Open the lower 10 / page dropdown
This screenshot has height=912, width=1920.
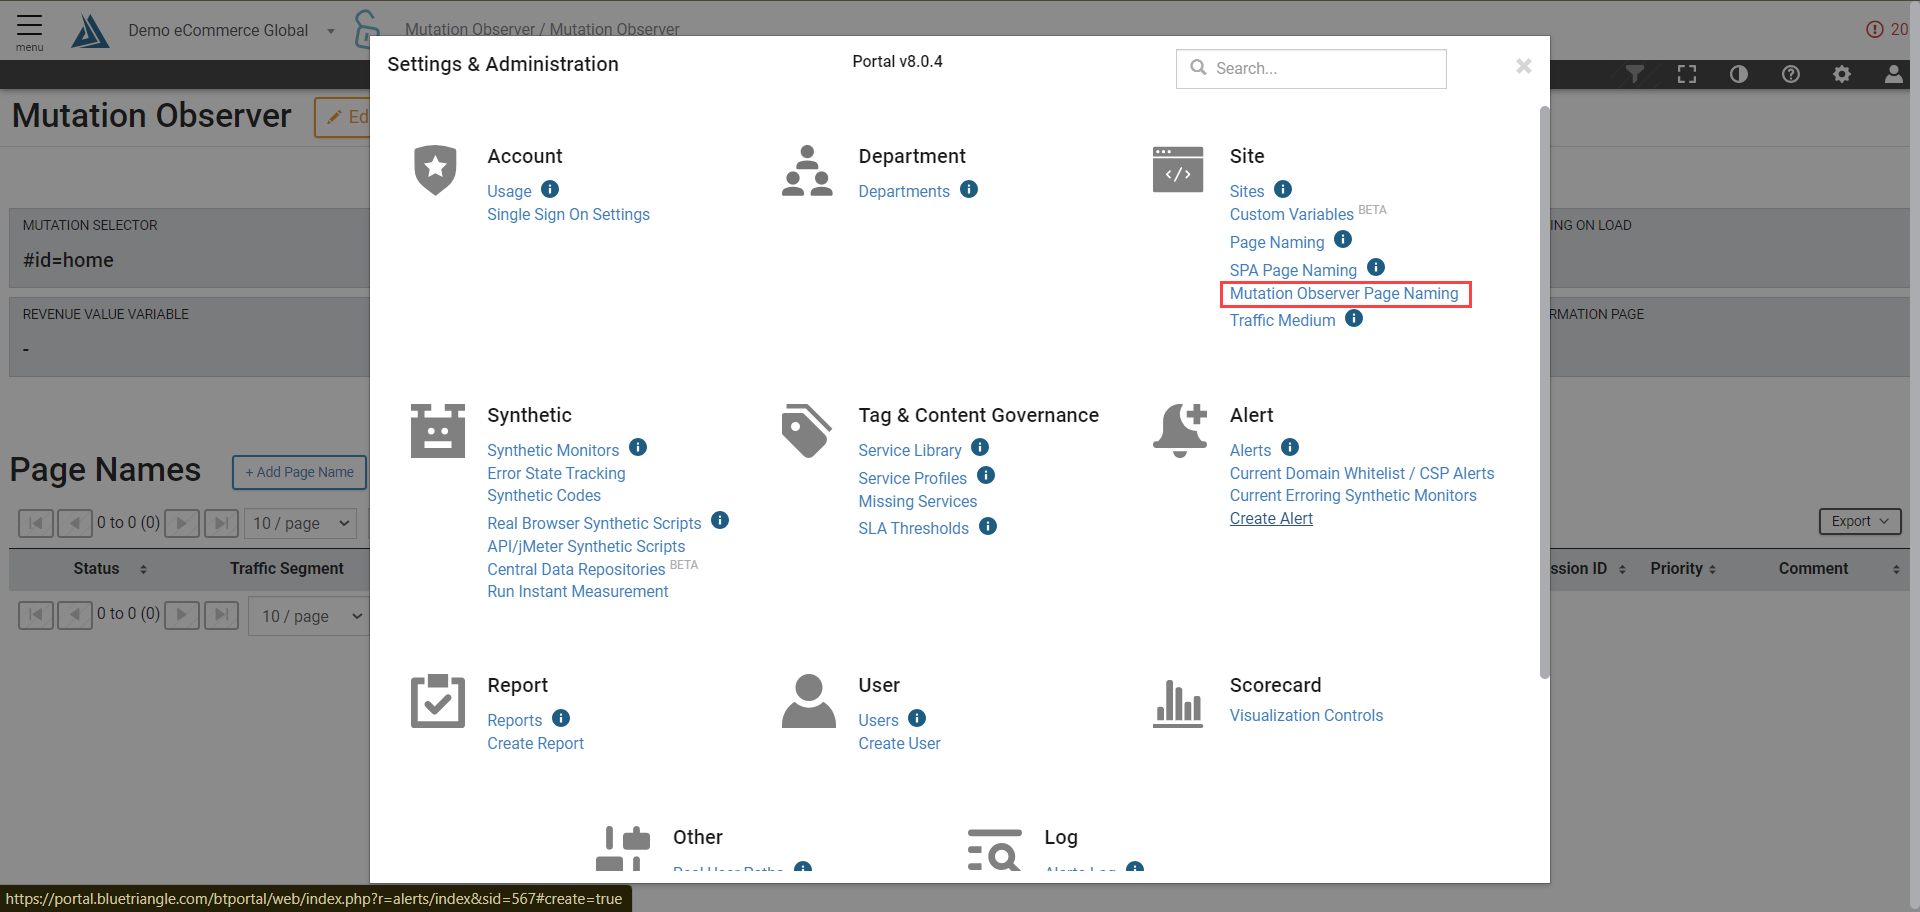pos(311,616)
